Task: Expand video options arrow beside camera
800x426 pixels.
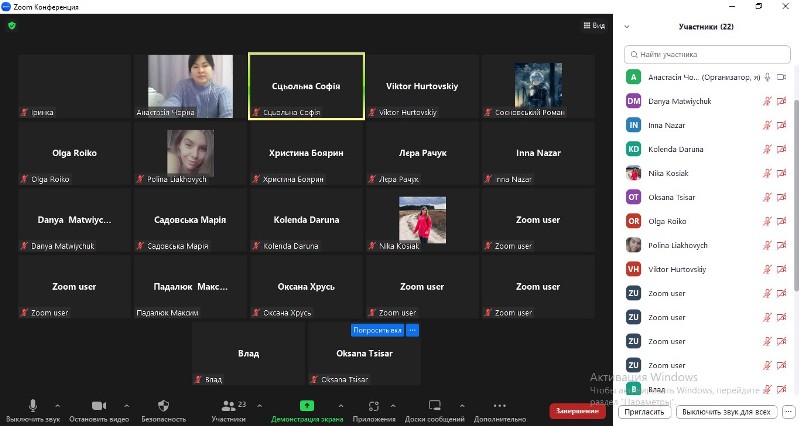Action: [x=123, y=406]
